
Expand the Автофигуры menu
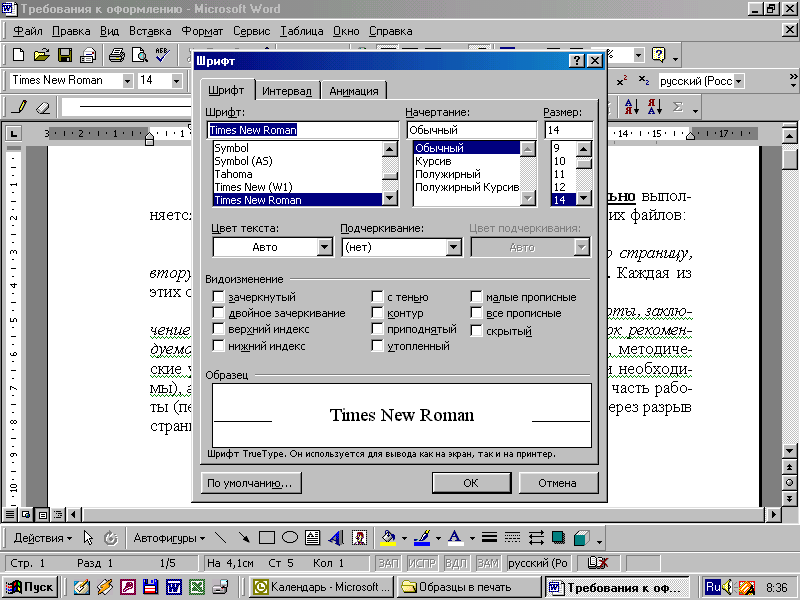click(x=169, y=538)
